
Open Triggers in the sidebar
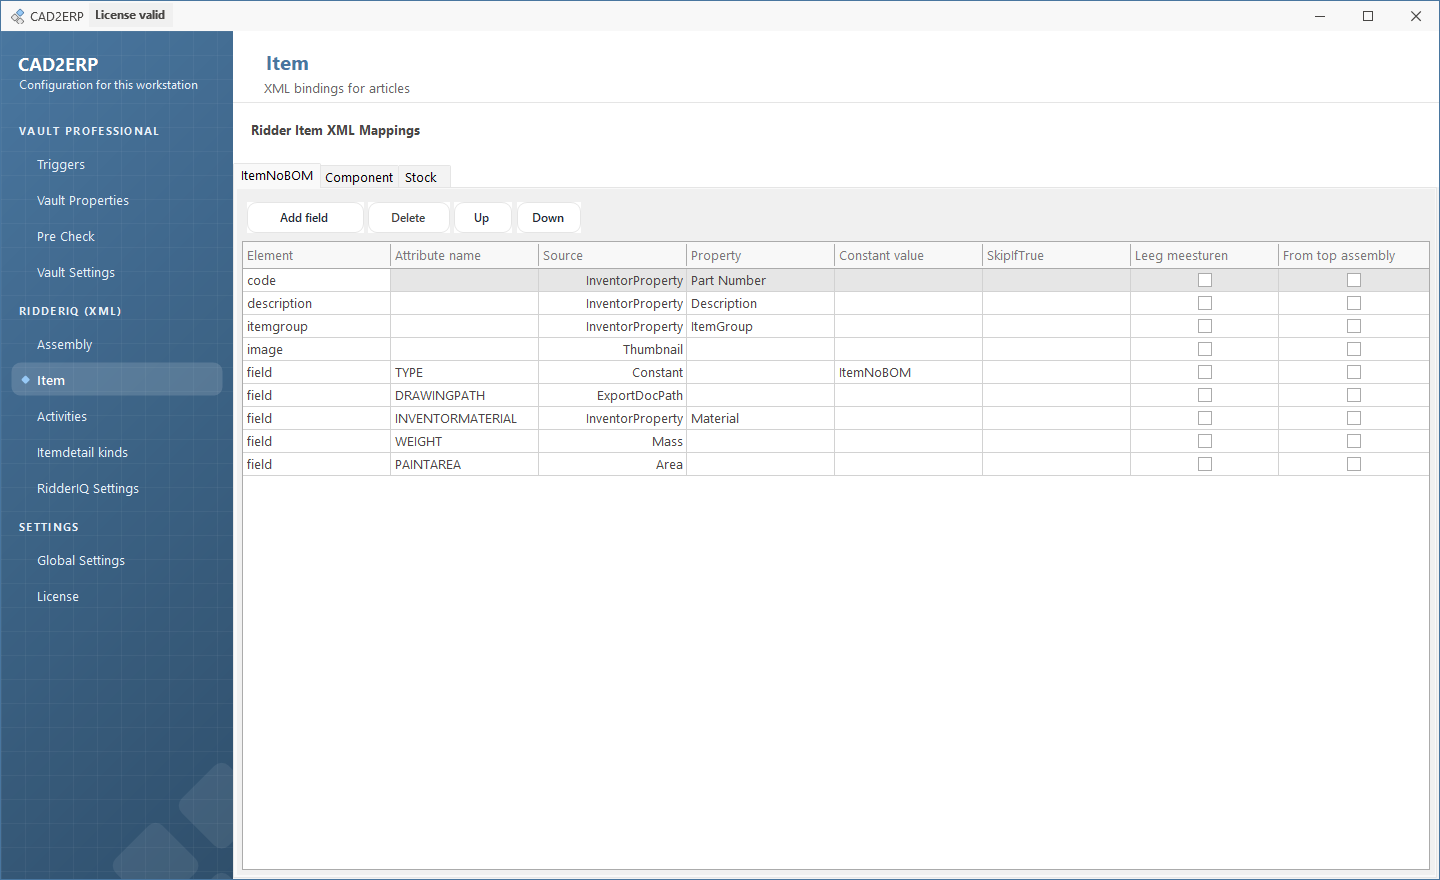coord(117,165)
